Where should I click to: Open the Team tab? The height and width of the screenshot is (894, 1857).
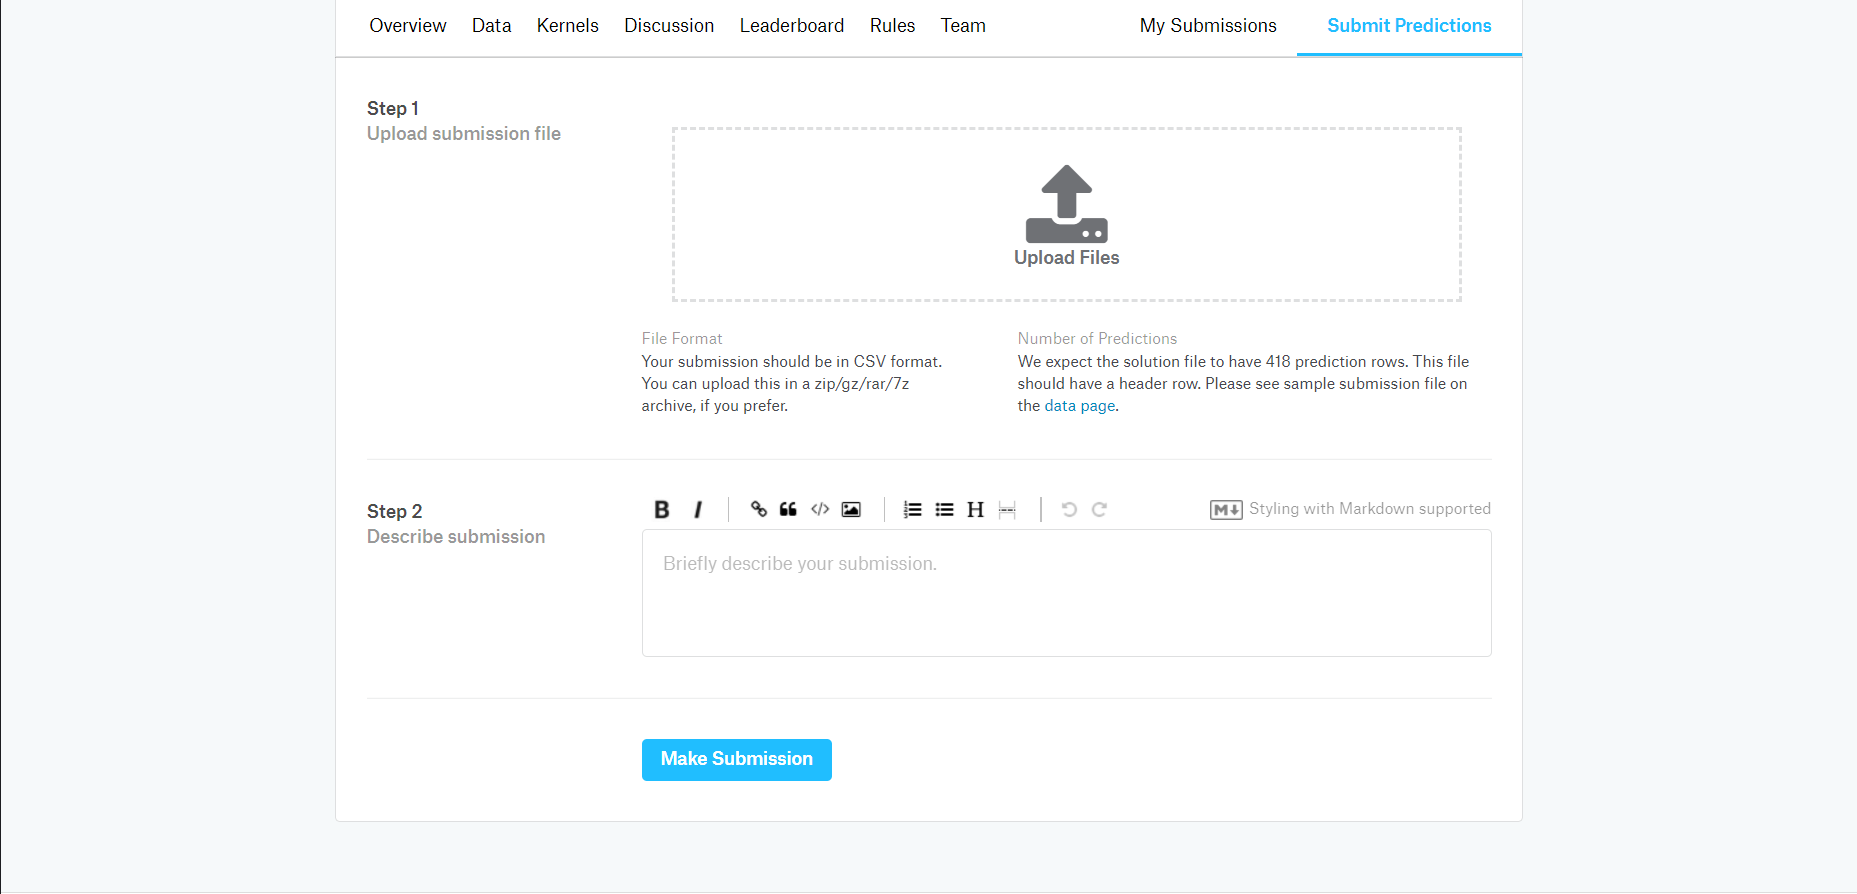963,26
